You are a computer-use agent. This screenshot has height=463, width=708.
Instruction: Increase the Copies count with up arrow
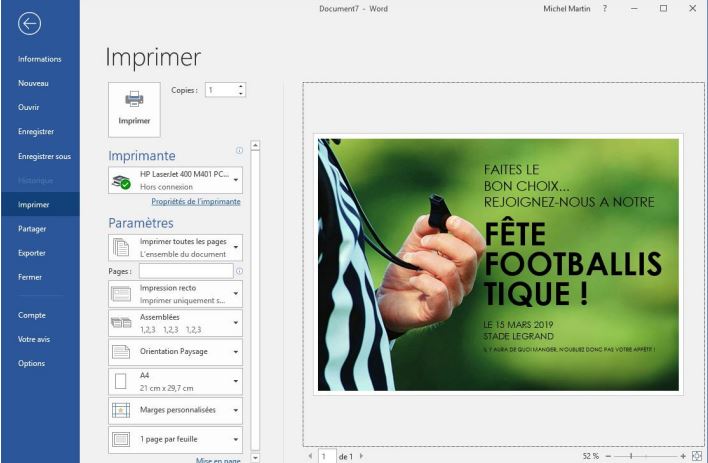pos(241,86)
